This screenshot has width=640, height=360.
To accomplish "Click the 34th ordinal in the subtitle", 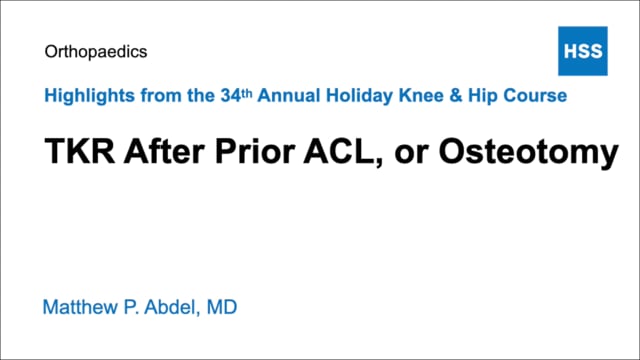I will pos(236,95).
